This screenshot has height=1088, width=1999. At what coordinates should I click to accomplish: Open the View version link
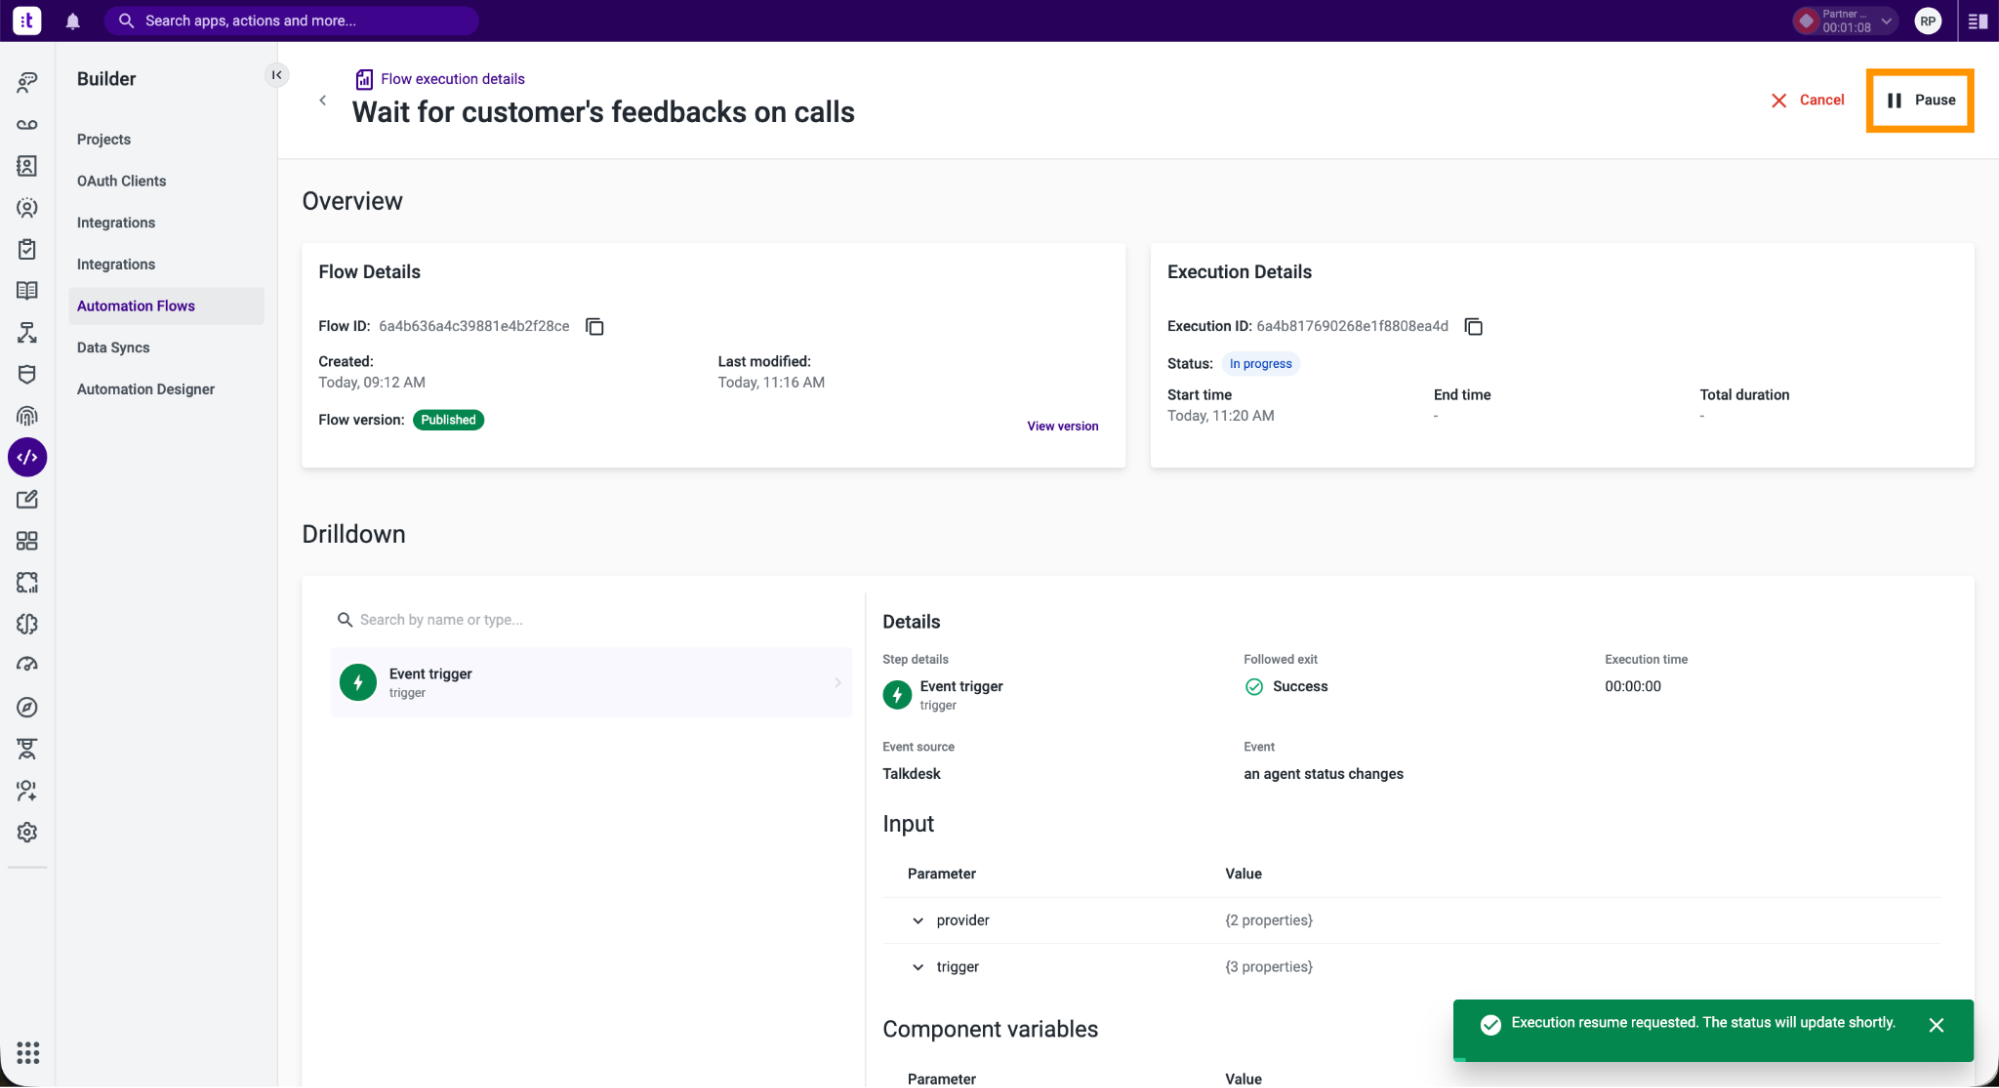click(x=1062, y=426)
